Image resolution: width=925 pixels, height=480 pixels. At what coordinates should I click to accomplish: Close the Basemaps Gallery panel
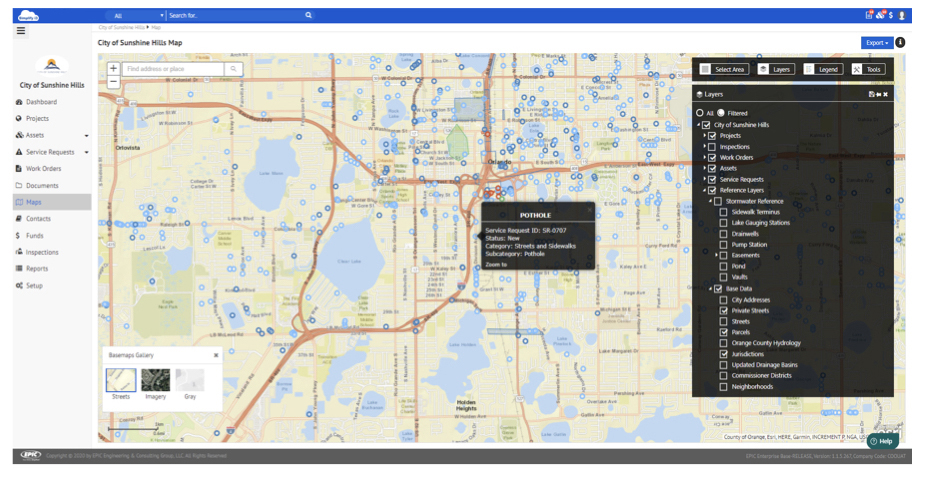tap(215, 355)
